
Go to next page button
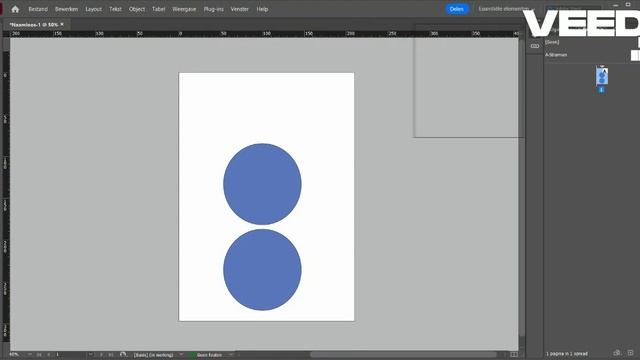pyautogui.click(x=101, y=355)
